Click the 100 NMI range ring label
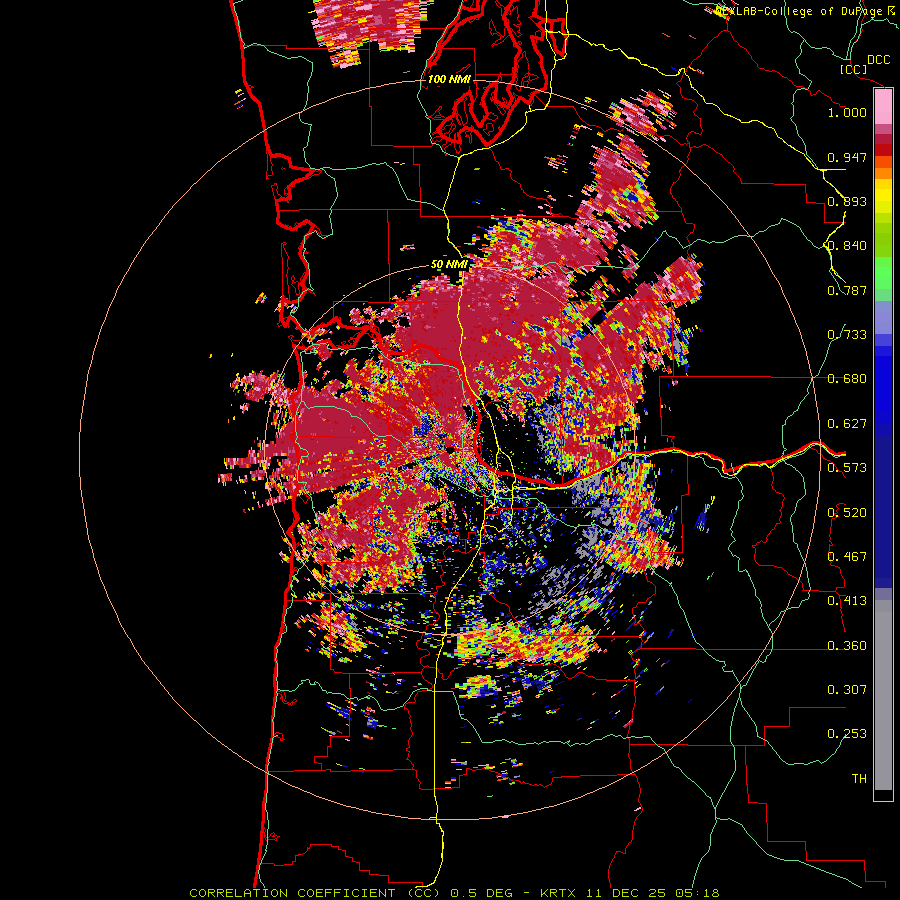Viewport: 900px width, 900px height. pyautogui.click(x=449, y=79)
